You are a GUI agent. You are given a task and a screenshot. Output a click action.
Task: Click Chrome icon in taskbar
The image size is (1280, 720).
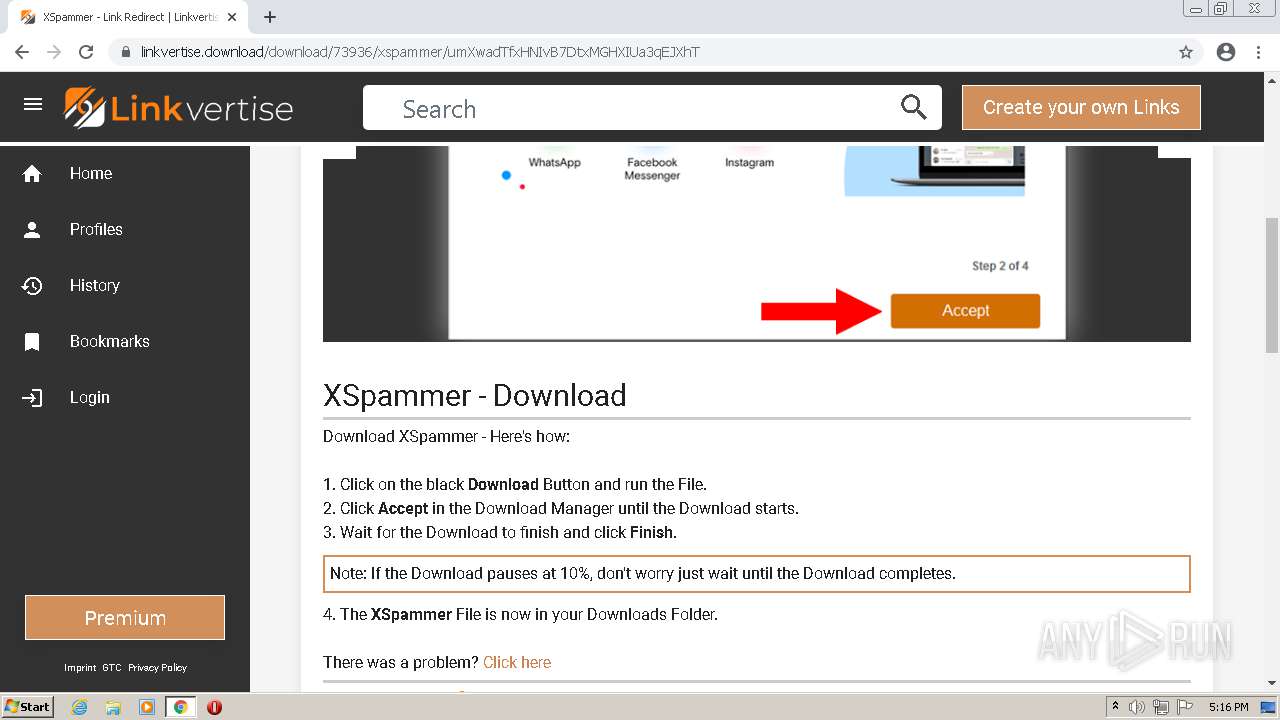tap(180, 707)
